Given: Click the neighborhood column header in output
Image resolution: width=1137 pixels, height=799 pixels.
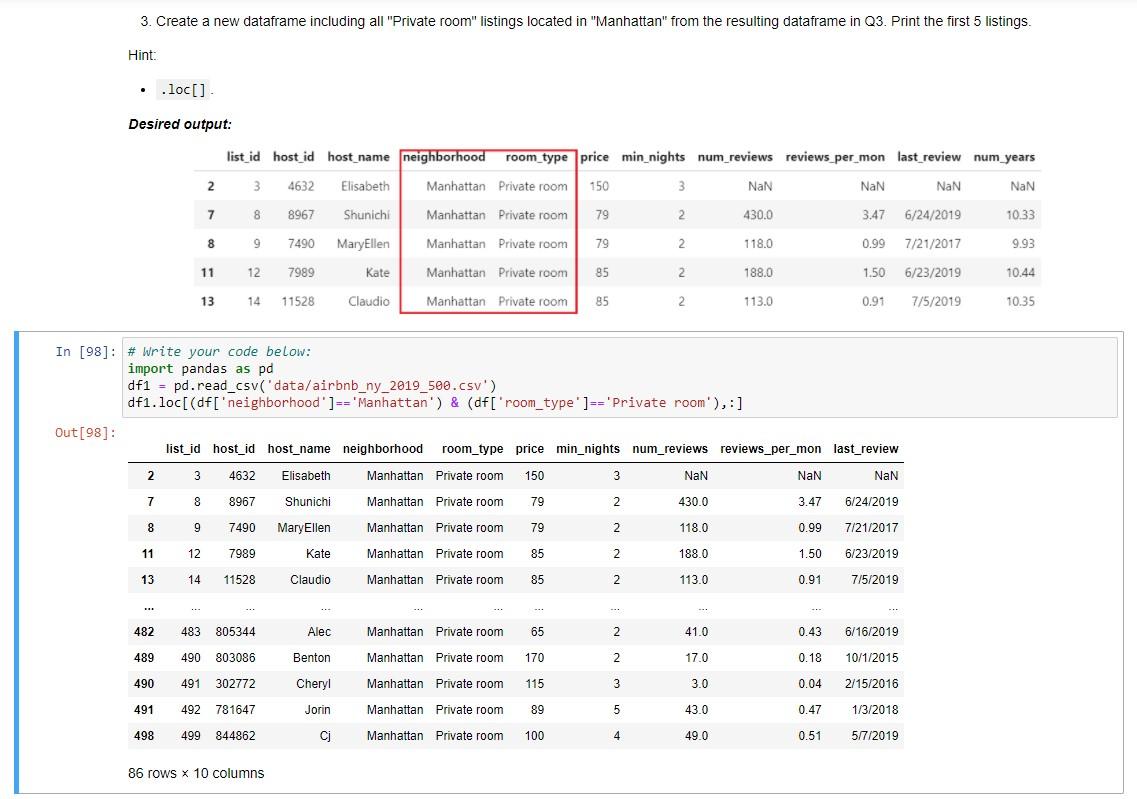Looking at the screenshot, I should tap(383, 449).
